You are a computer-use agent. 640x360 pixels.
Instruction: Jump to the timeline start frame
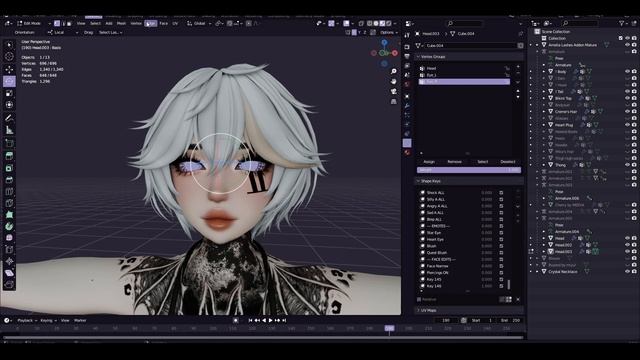tap(250, 320)
